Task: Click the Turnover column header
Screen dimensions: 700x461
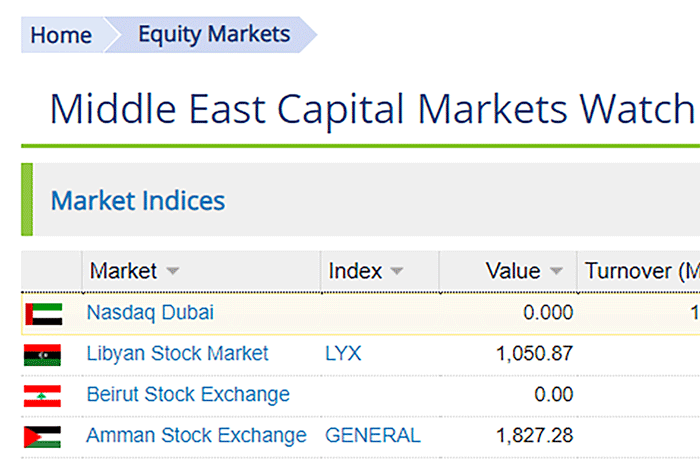Action: tap(639, 271)
